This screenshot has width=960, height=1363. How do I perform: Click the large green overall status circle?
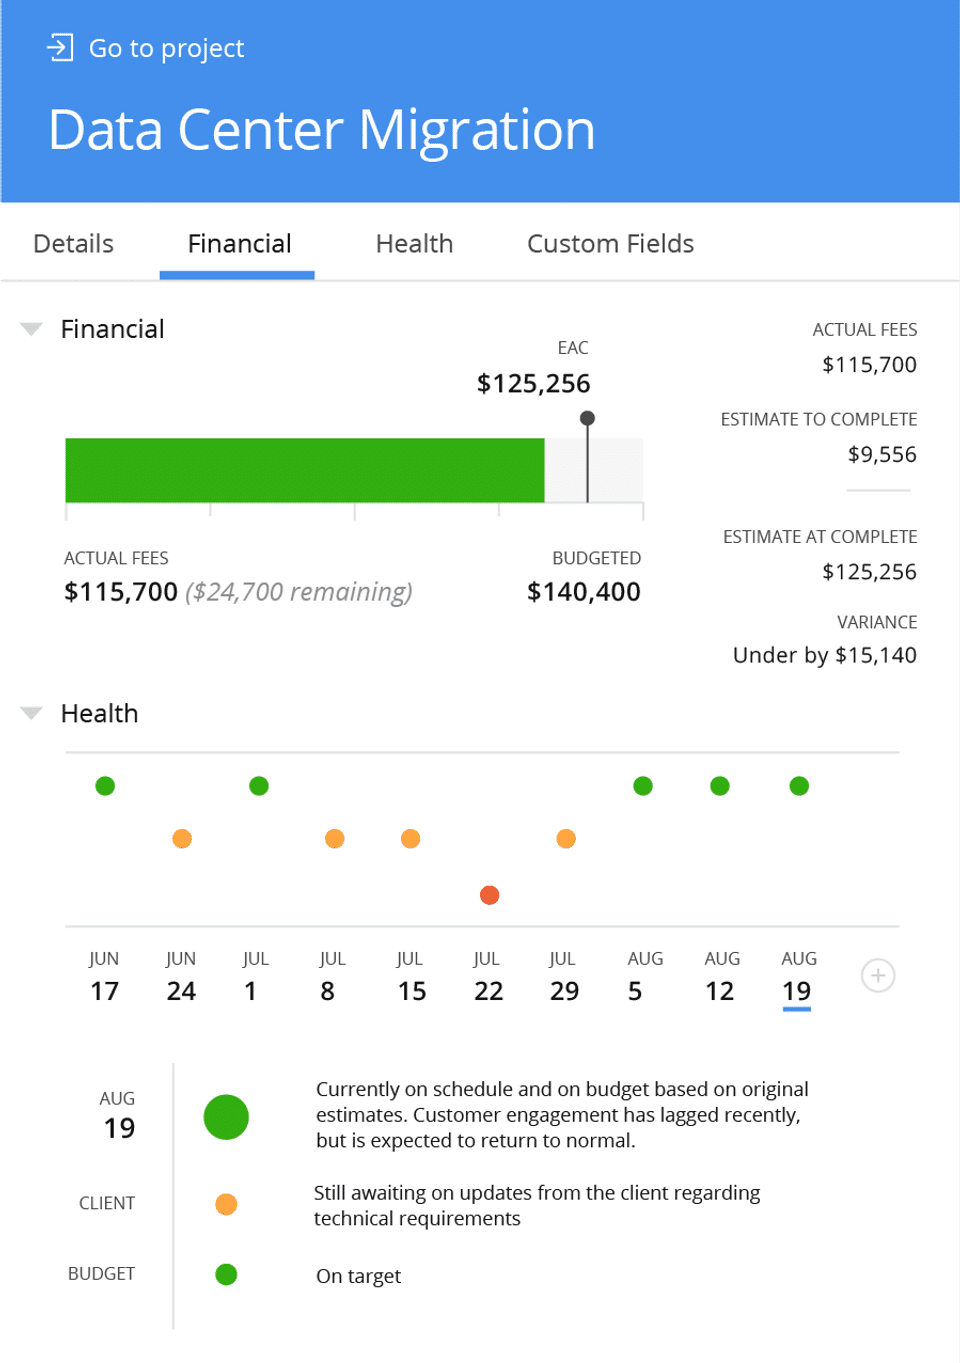pyautogui.click(x=226, y=1117)
